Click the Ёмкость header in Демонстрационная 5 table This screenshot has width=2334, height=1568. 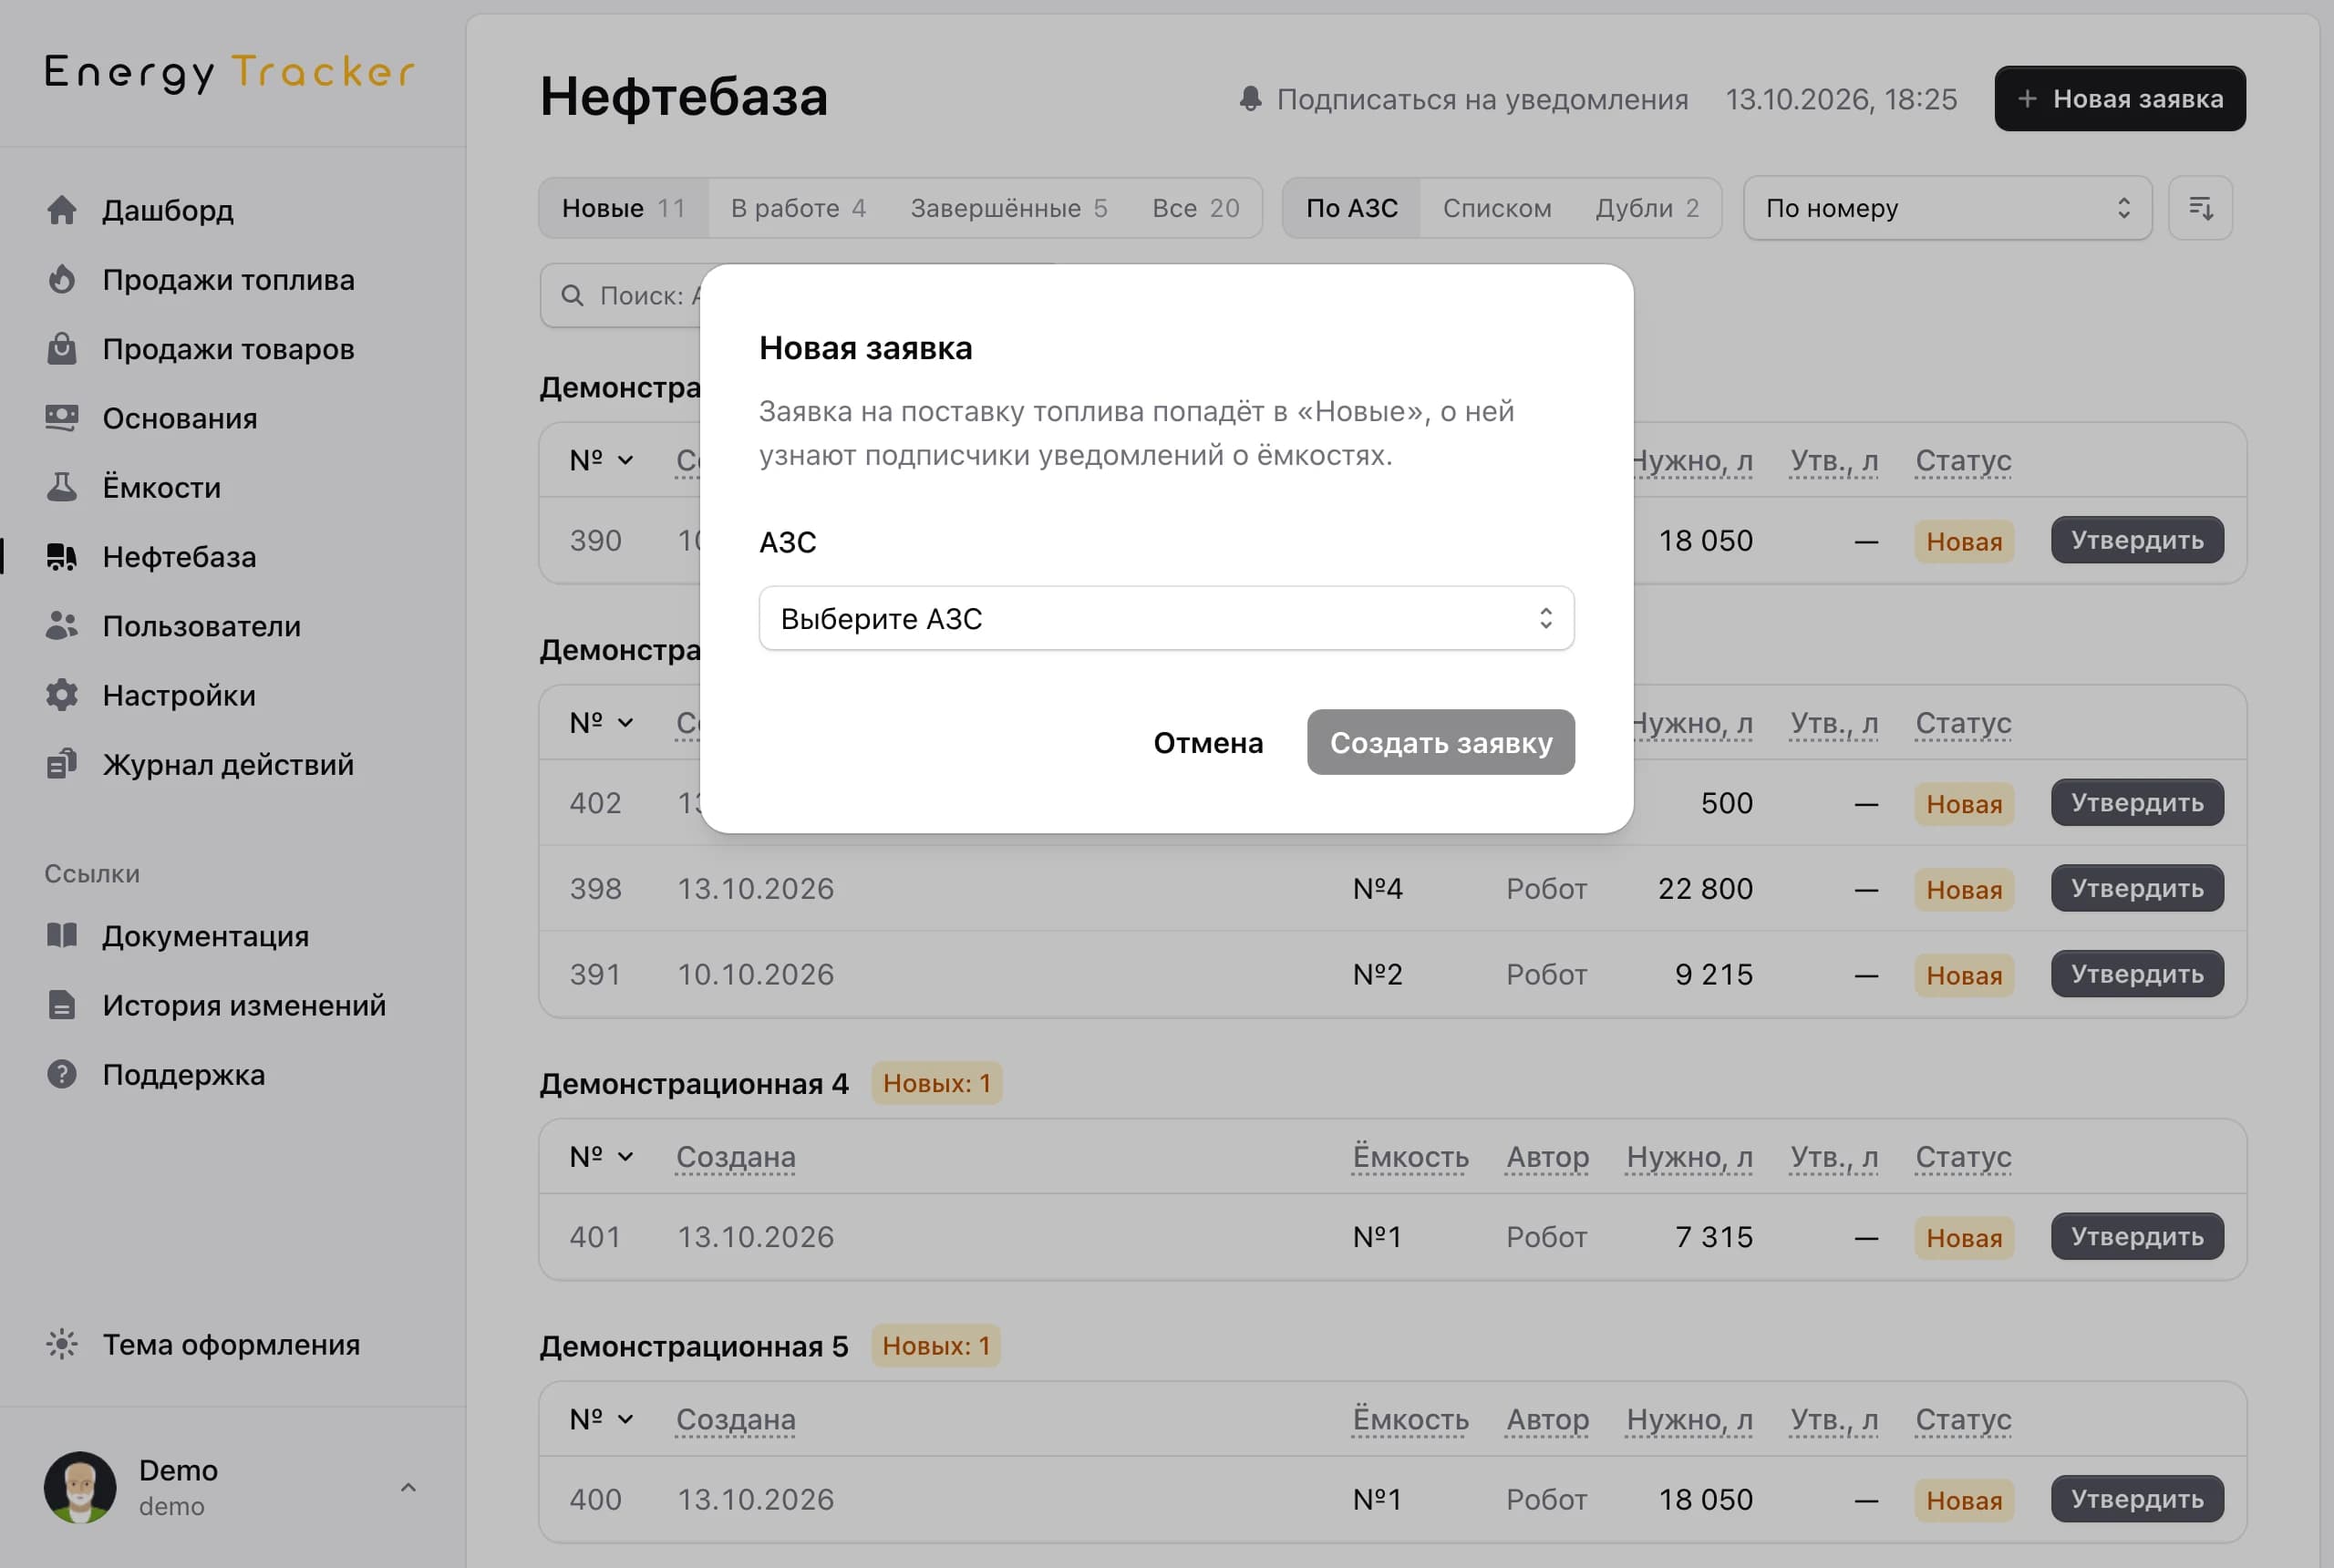coord(1410,1419)
